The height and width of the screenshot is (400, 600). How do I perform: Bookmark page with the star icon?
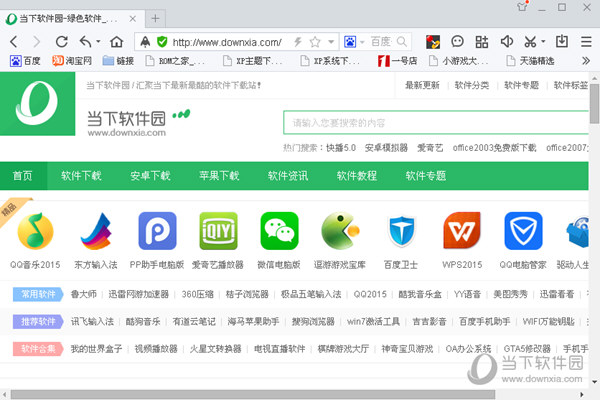[315, 41]
